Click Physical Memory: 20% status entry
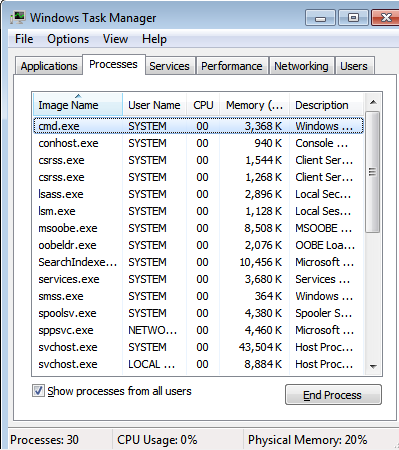Screen dimensions: 399x450 [x=307, y=440]
